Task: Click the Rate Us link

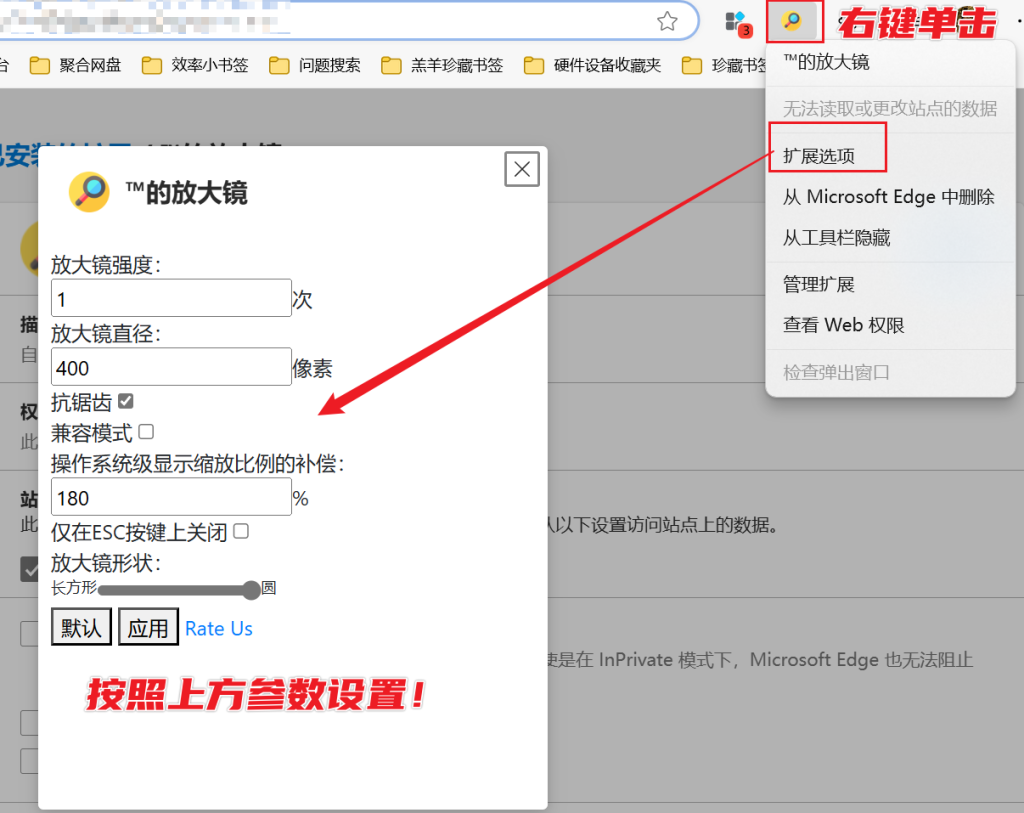Action: tap(219, 628)
